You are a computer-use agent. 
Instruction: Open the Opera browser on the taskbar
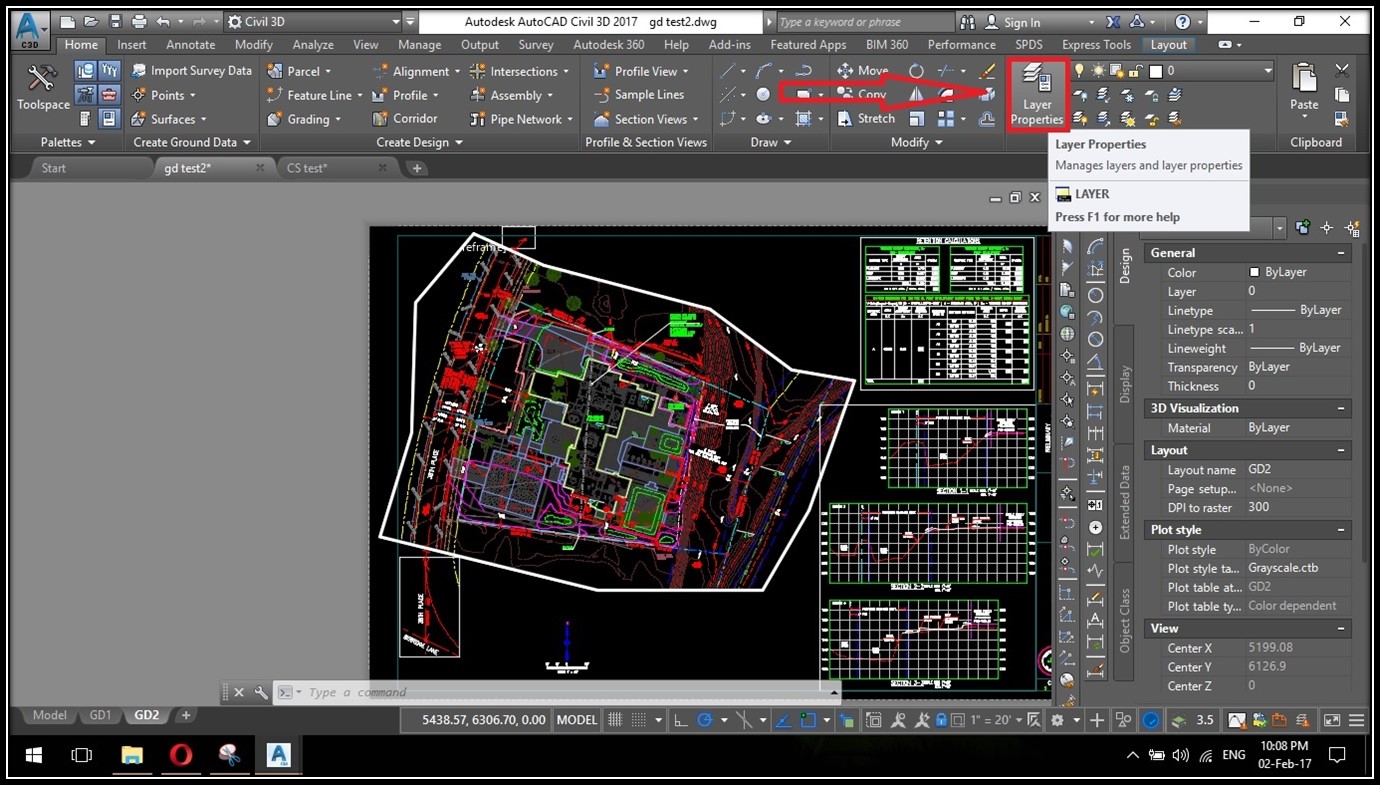point(181,755)
